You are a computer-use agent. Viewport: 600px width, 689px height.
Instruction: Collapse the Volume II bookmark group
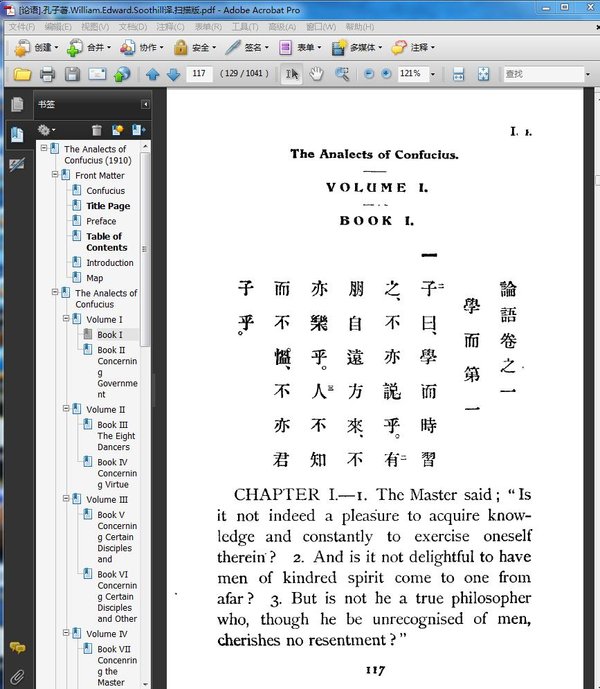(x=66, y=409)
